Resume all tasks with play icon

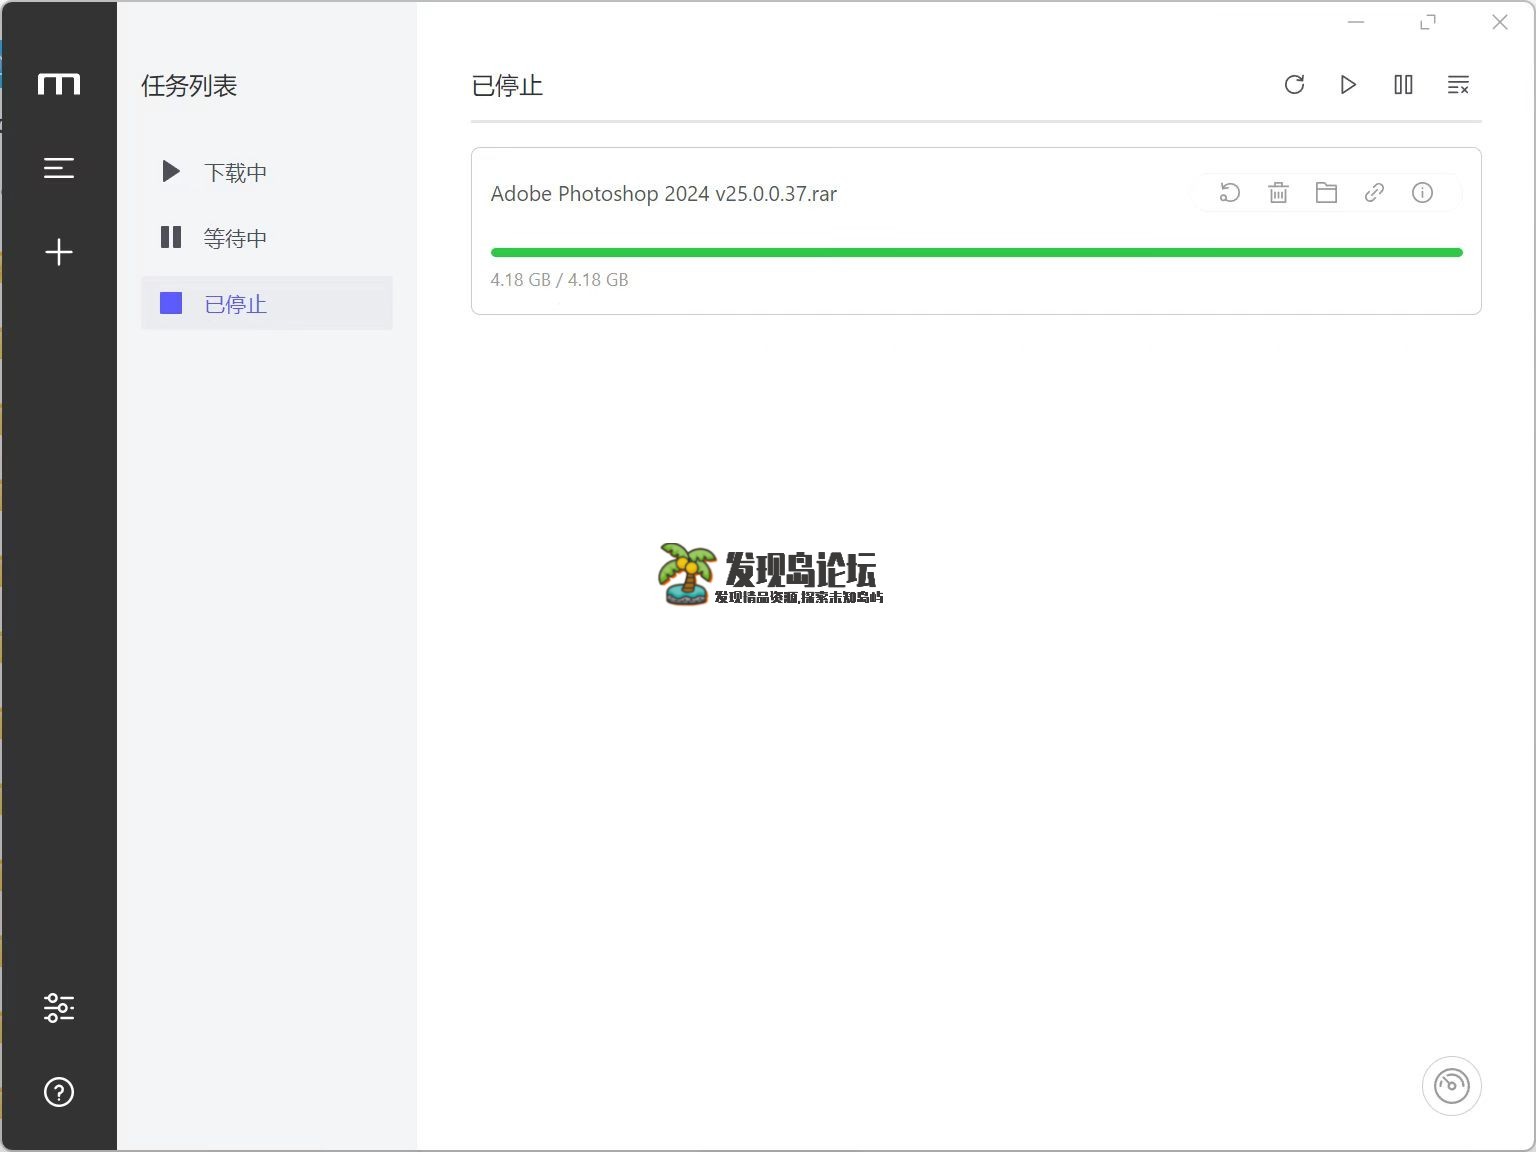[1348, 85]
